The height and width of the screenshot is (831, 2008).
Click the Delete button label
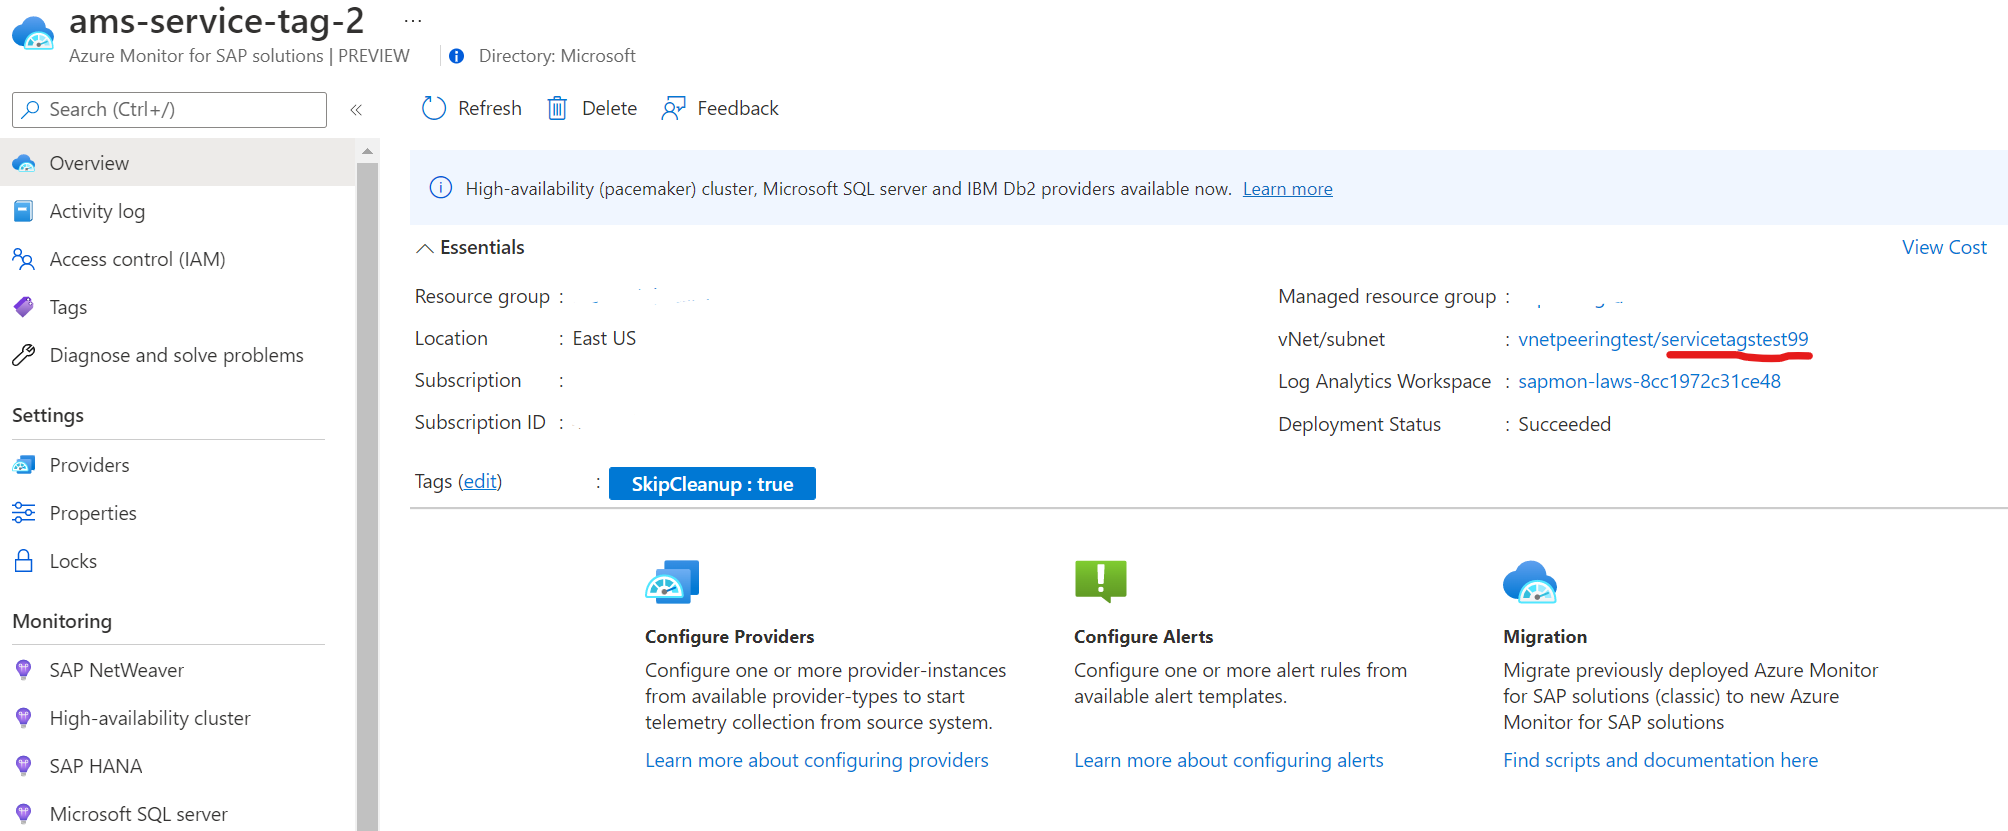click(x=610, y=108)
